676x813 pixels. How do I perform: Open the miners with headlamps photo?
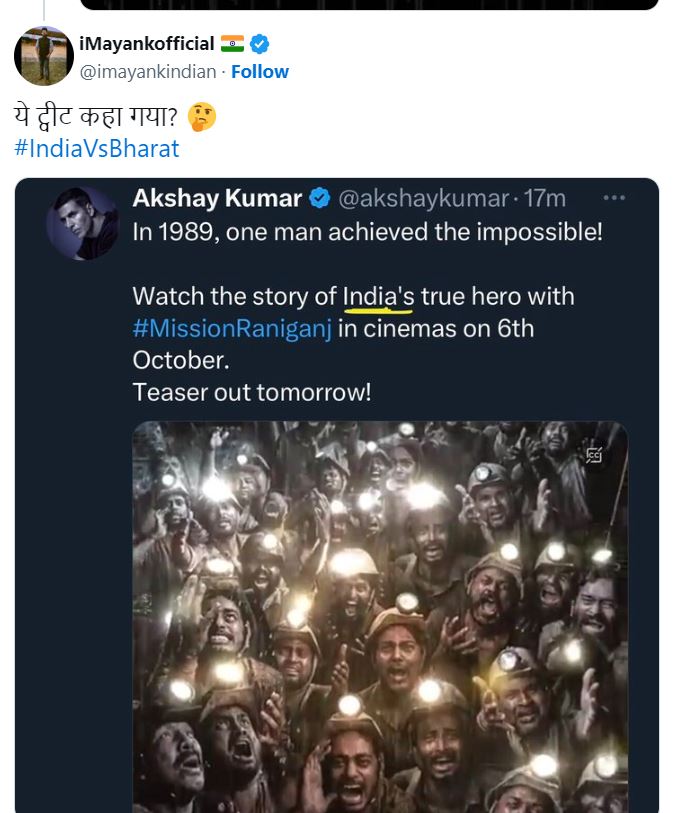tap(380, 620)
